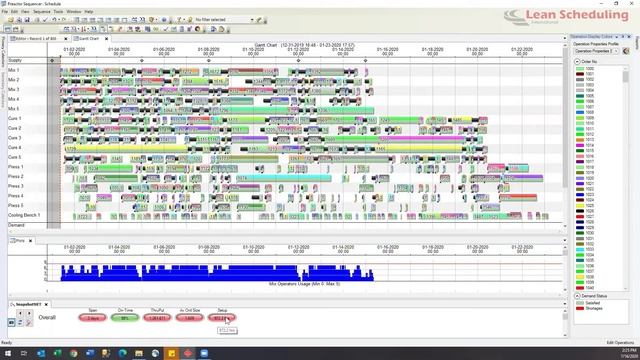The height and width of the screenshot is (360, 640).
Task: Select the Cure 4 resource row label
Action: (15, 147)
